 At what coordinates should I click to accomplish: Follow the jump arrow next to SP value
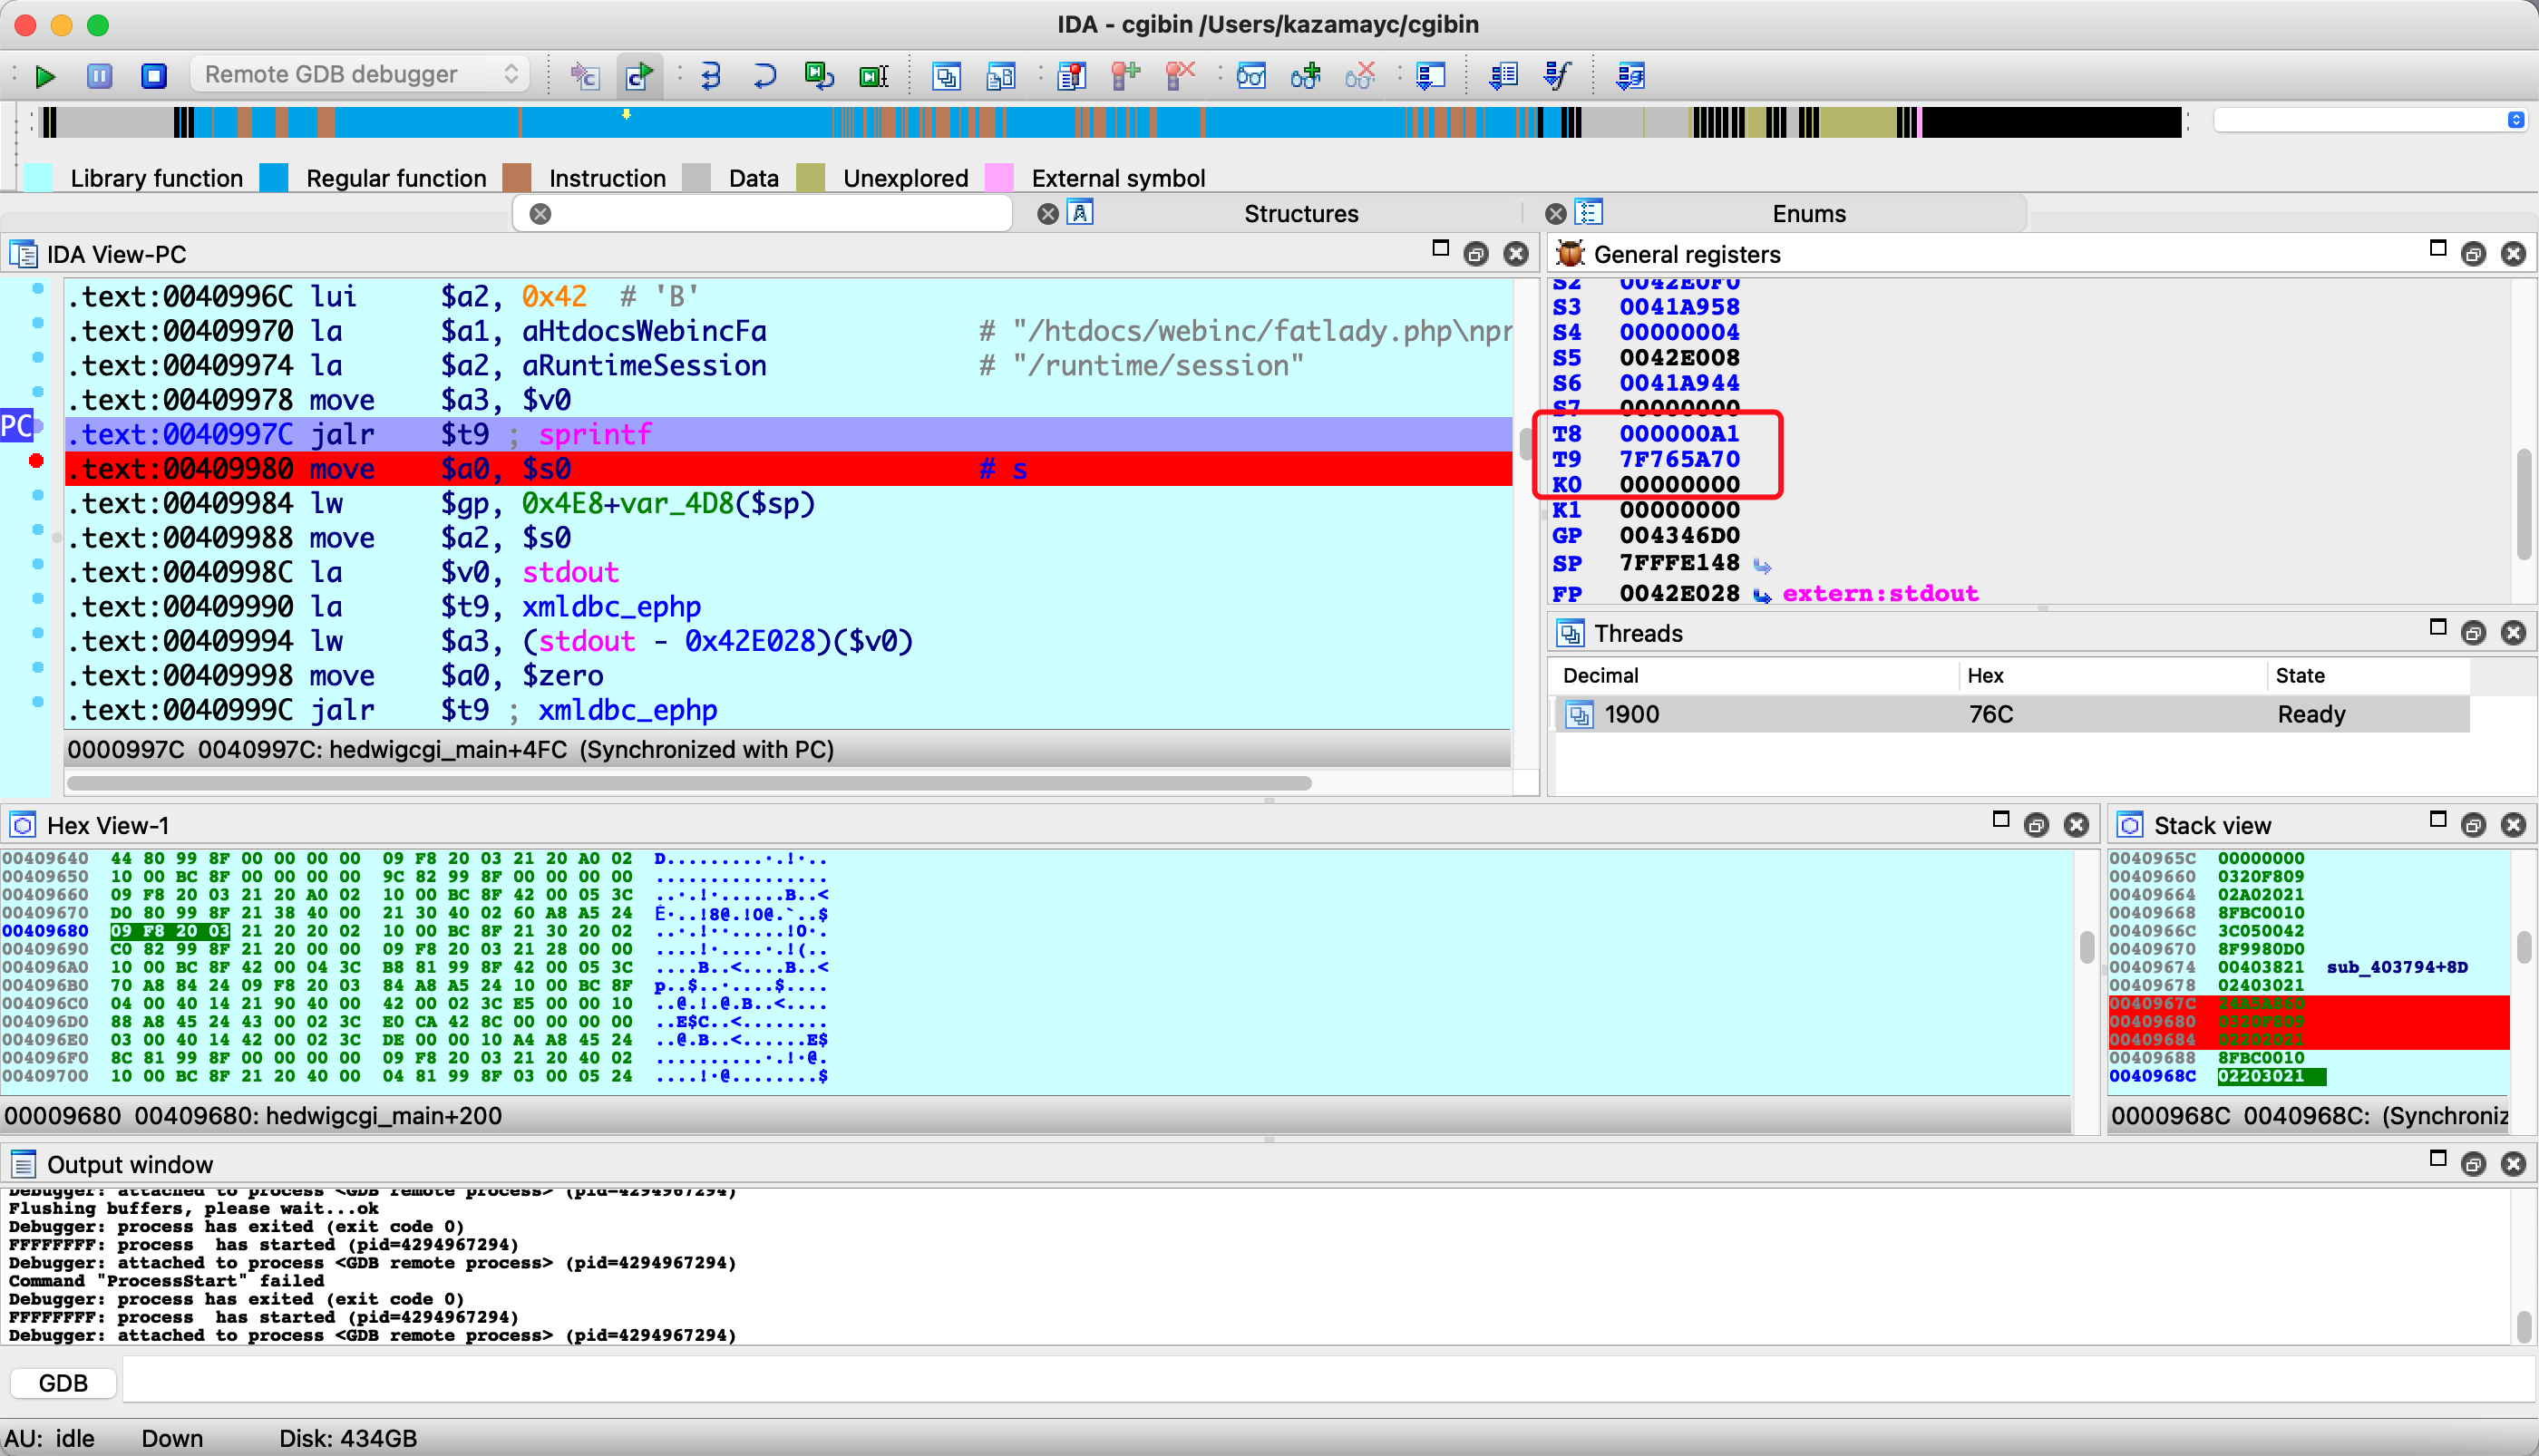[1761, 566]
